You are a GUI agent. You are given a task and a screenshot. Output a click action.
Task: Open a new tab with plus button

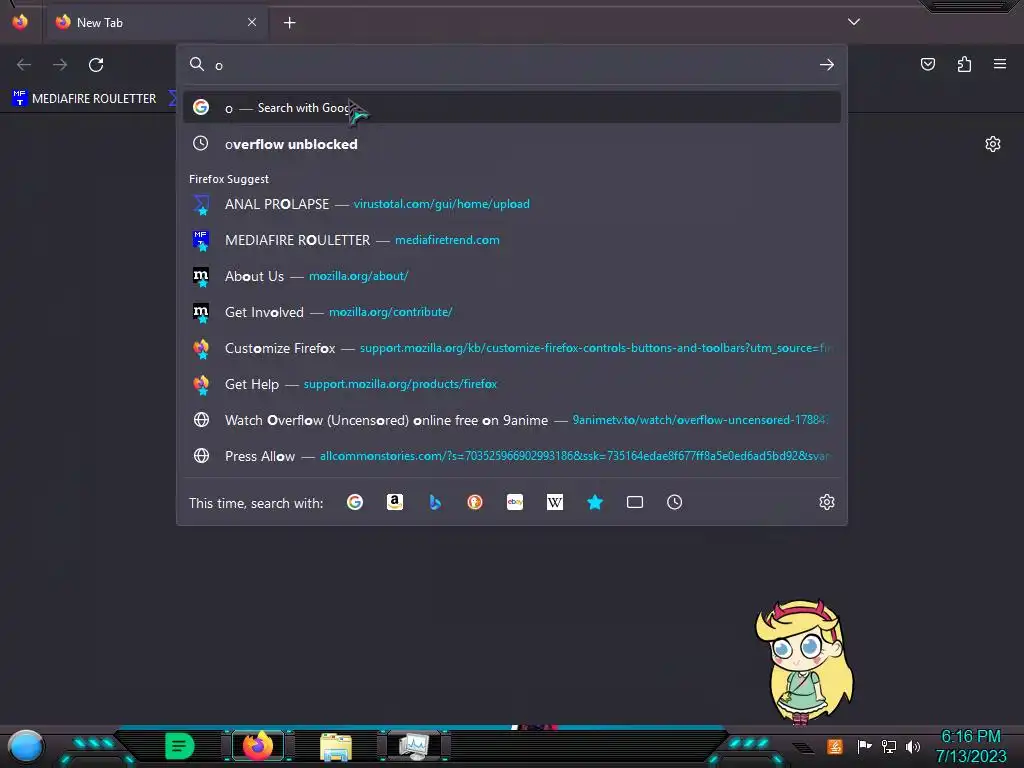pos(289,23)
